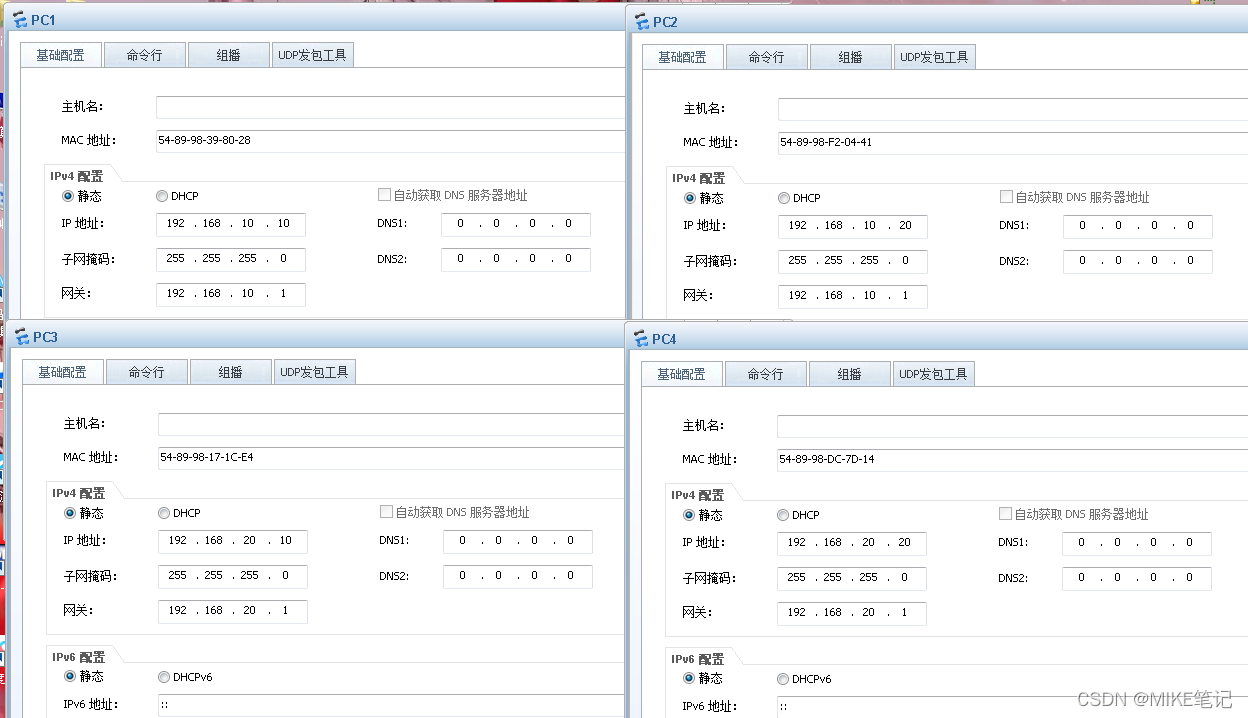Select IPv6 静态 radio in PC4
This screenshot has height=718, width=1248.
(689, 679)
